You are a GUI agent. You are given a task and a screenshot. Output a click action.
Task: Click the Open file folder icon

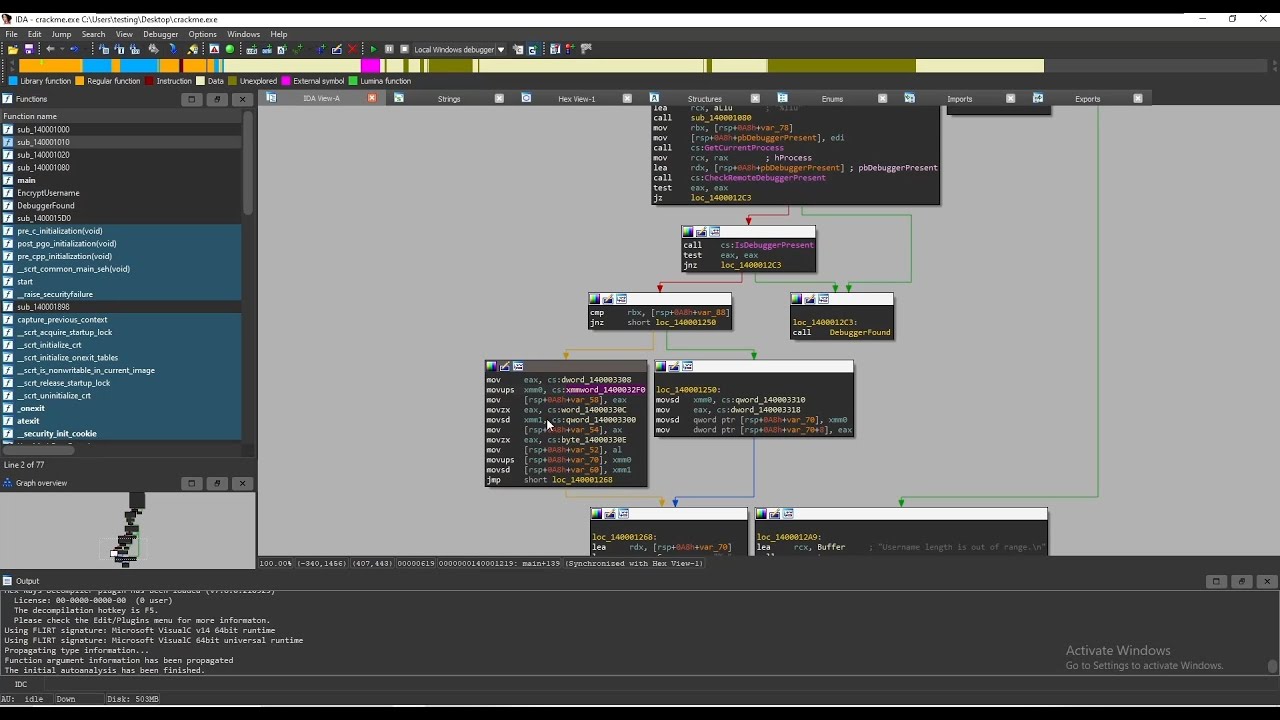(x=13, y=49)
